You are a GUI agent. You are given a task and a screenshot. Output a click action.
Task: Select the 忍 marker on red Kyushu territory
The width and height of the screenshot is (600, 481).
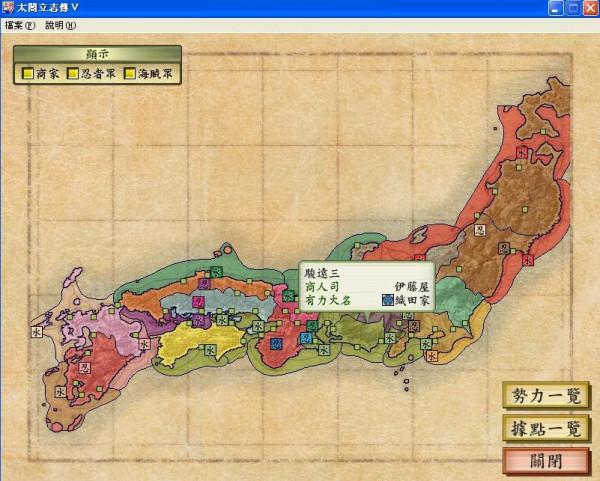[84, 368]
